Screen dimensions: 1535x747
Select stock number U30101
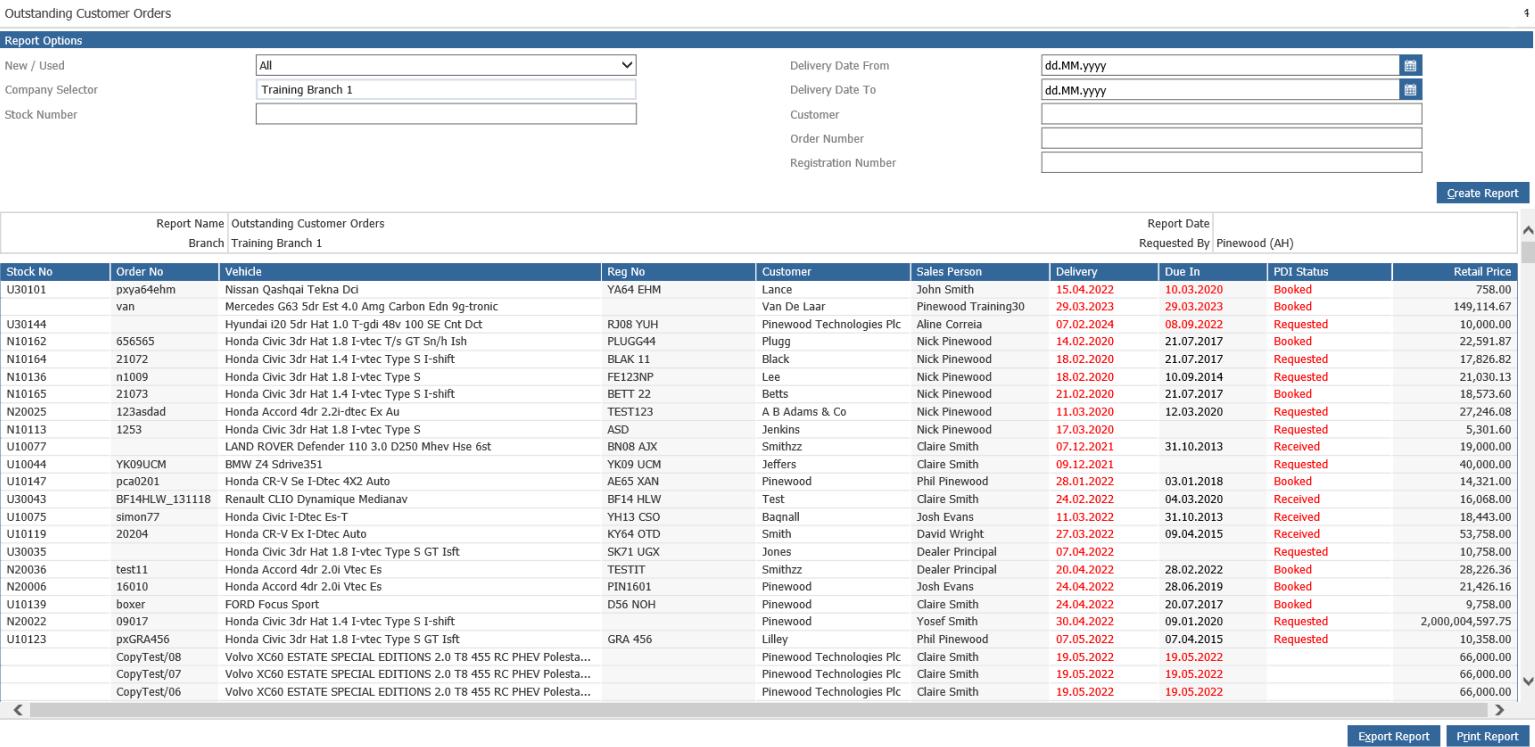[x=27, y=289]
